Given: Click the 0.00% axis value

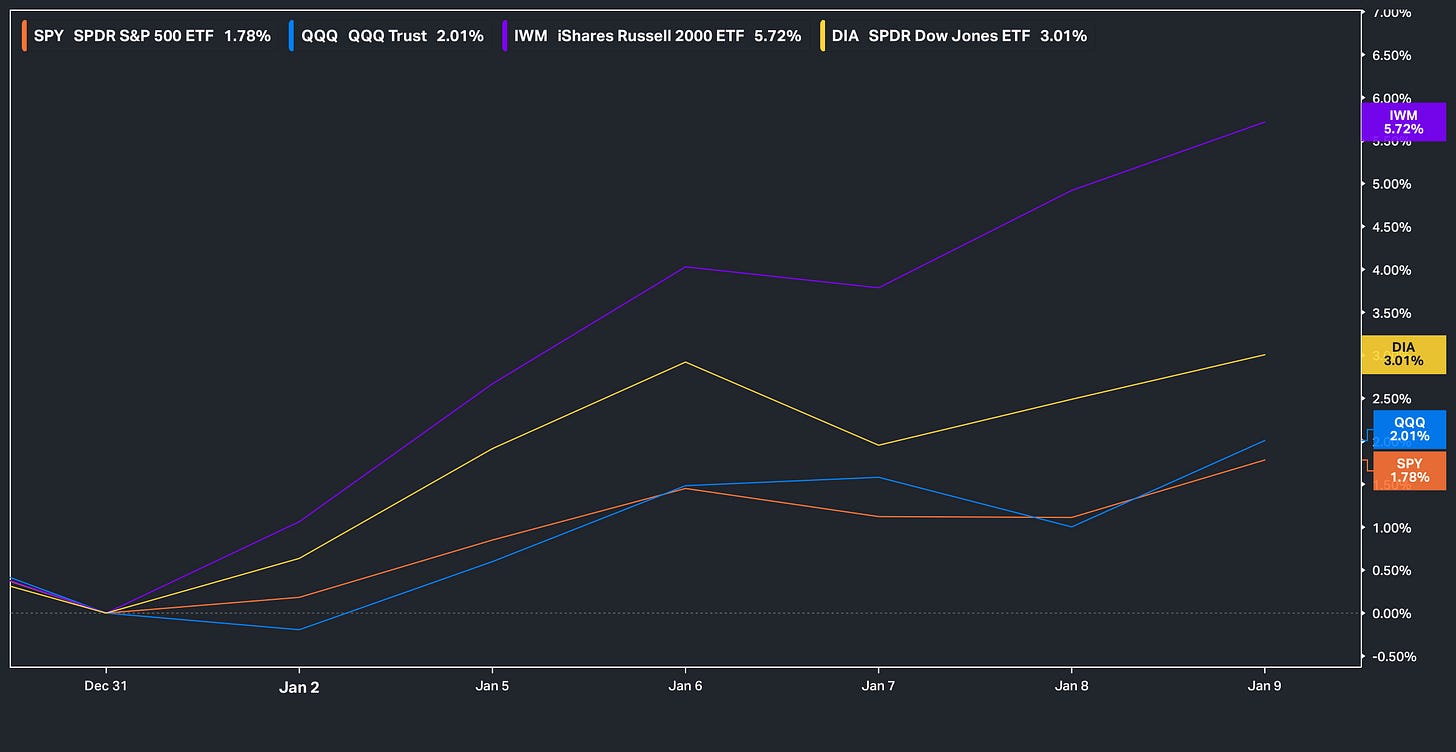Looking at the screenshot, I should click(1393, 613).
